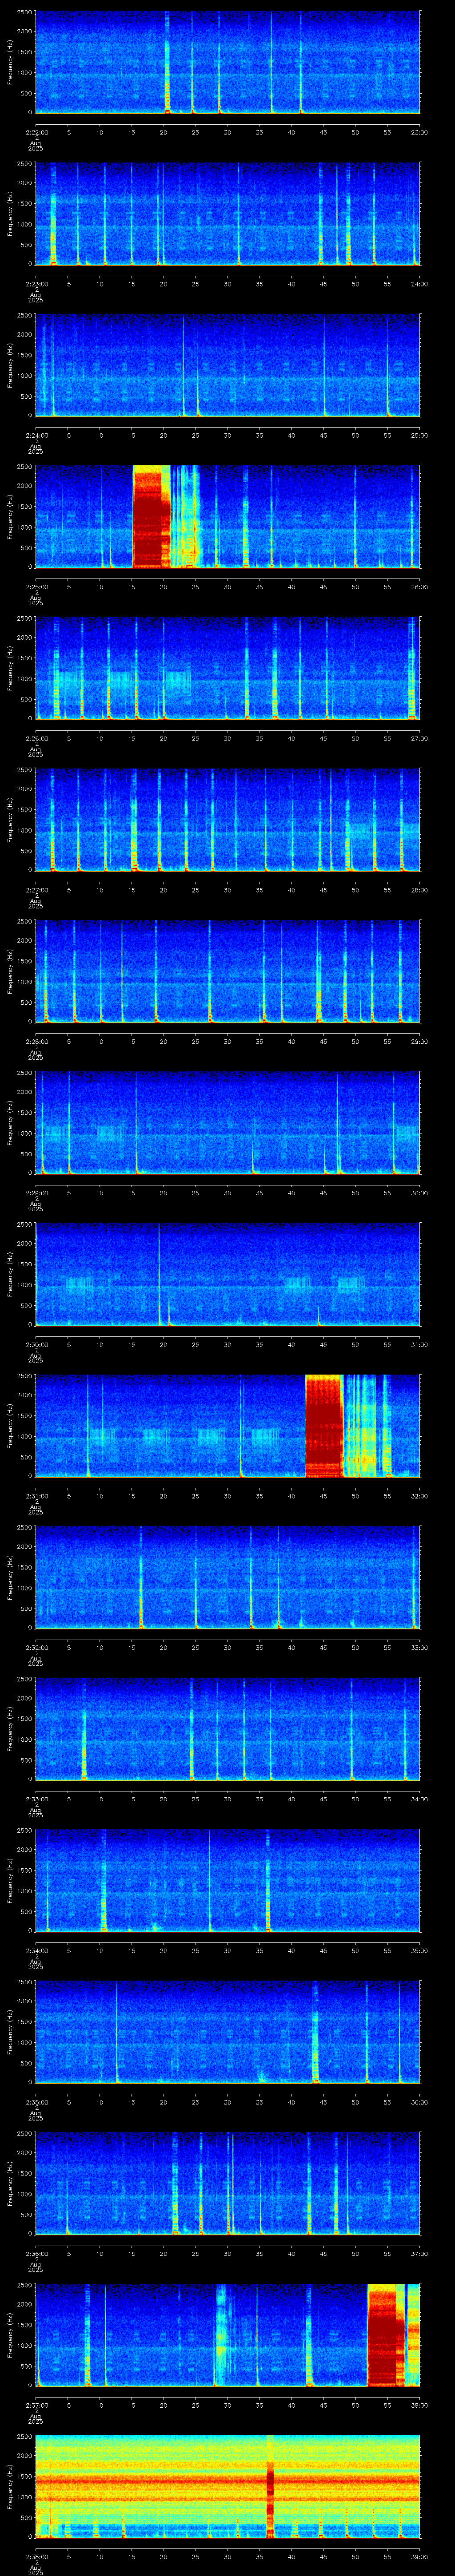Click the "Frequency (Hz)" axis label of the 2:38:00 panel
455x2576 pixels.
[10, 2486]
